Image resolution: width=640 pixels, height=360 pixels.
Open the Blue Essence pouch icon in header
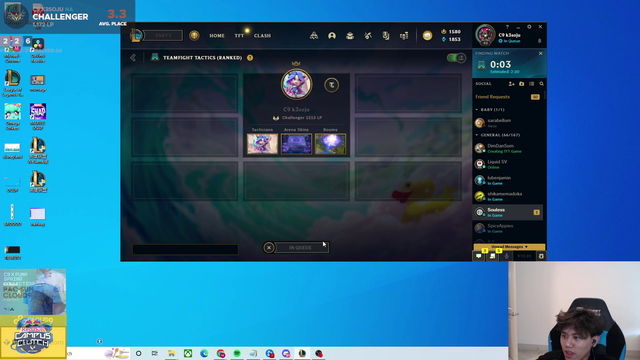pyautogui.click(x=427, y=36)
